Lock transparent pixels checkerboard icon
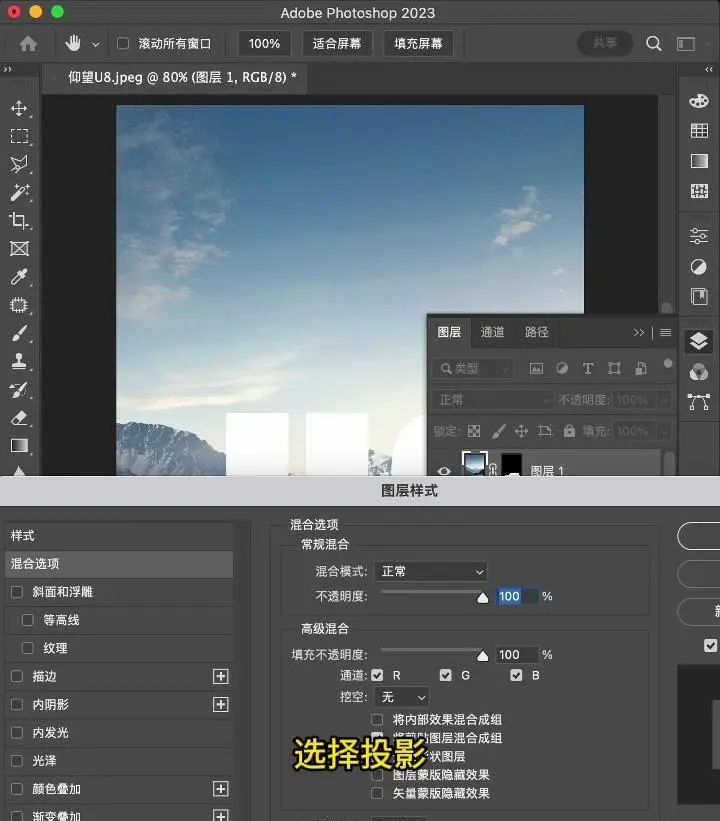The height and width of the screenshot is (821, 720). pos(474,431)
